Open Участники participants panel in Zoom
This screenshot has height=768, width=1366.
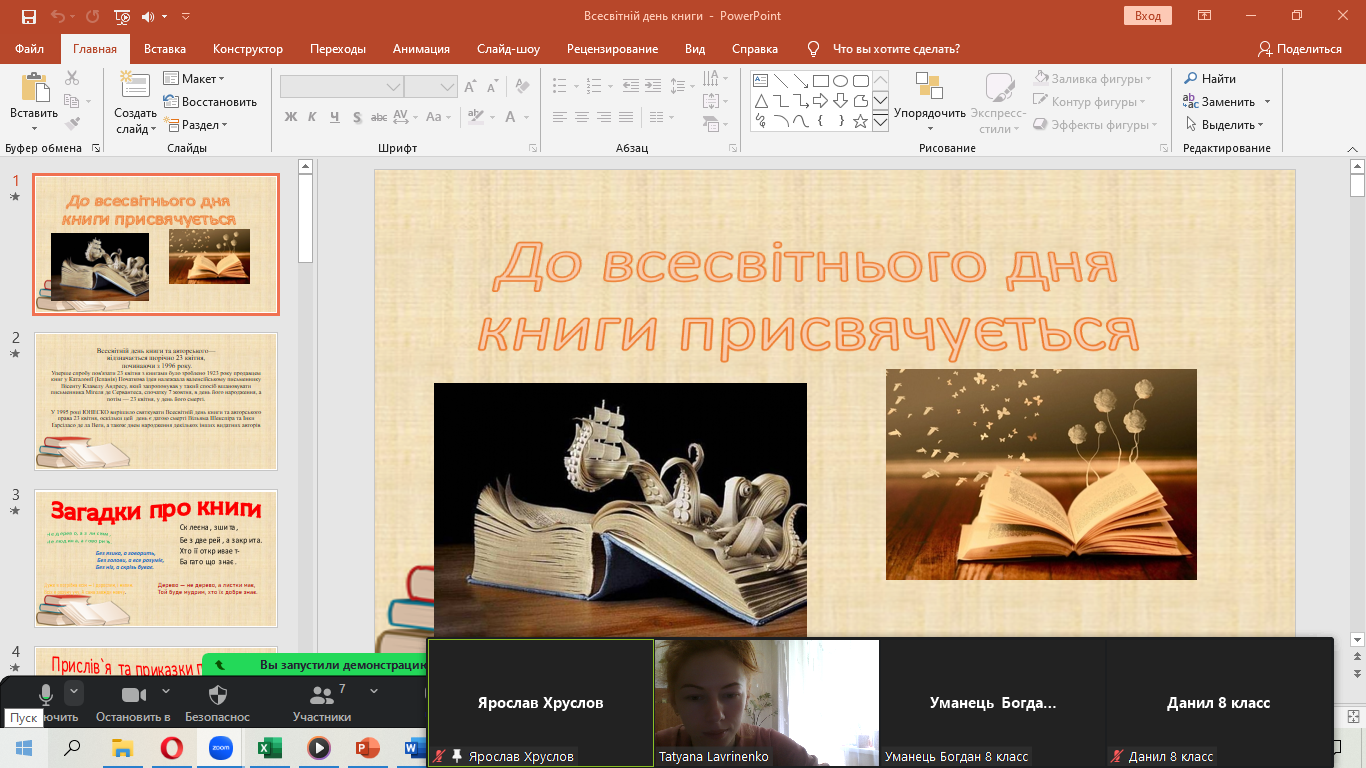click(x=322, y=702)
